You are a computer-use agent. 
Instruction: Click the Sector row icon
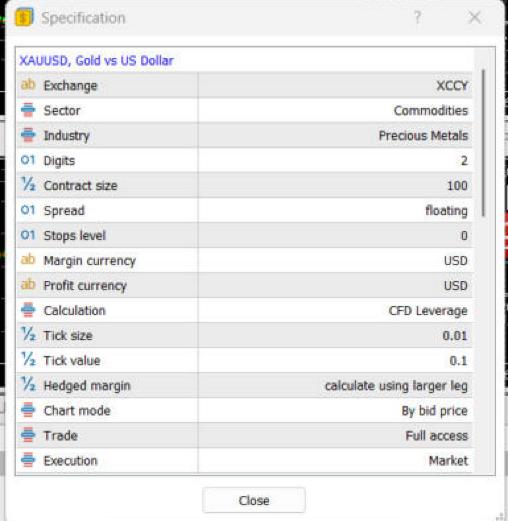pos(28,110)
